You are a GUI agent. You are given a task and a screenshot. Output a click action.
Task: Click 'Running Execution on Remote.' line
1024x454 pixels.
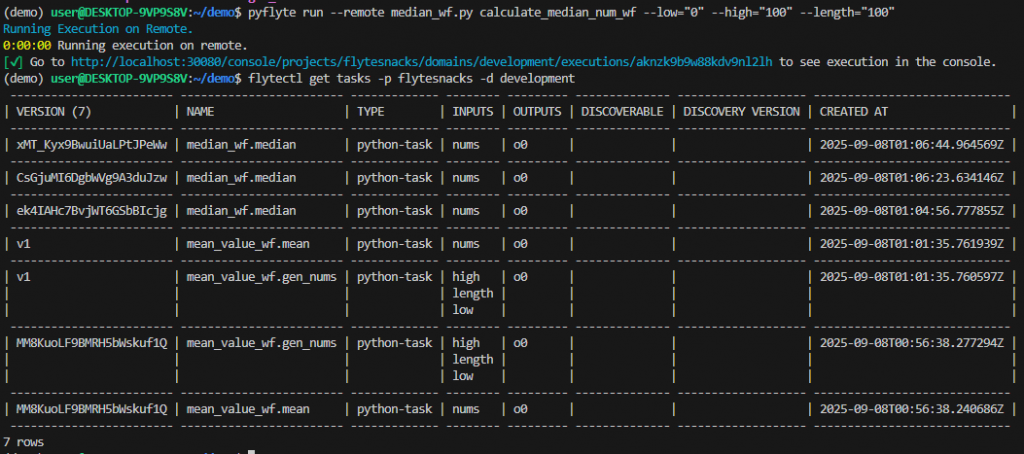98,29
